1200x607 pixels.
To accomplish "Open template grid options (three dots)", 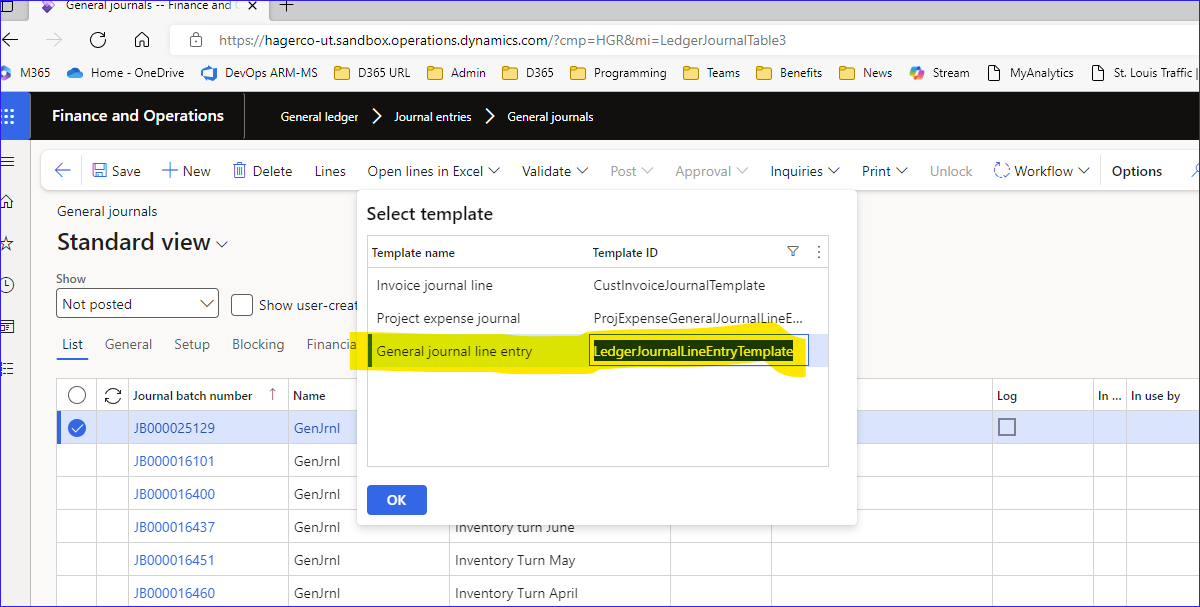I will tap(819, 252).
